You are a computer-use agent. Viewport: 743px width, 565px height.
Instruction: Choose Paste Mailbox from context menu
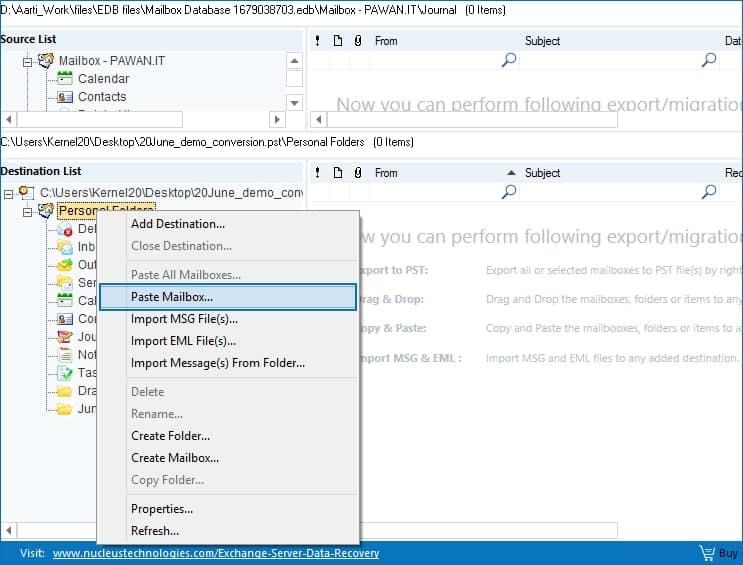click(172, 297)
